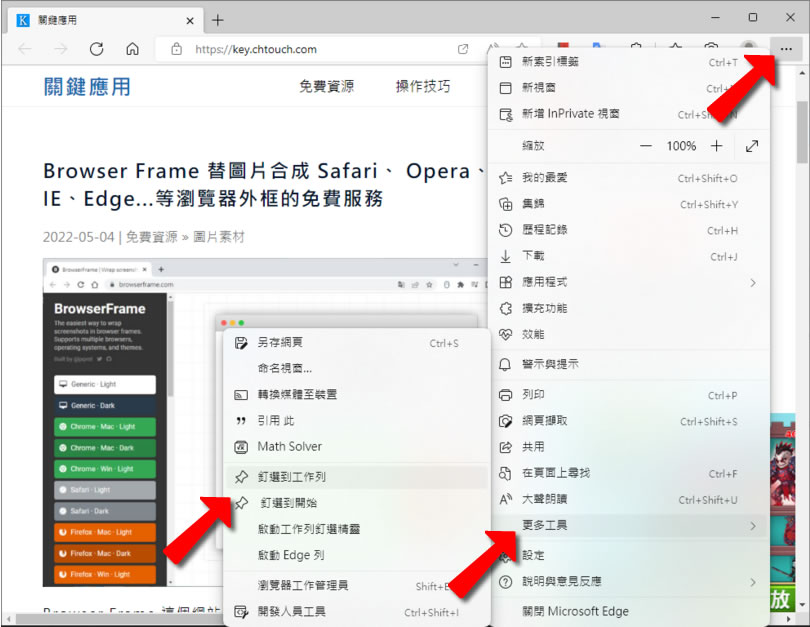Select 關閉 Microsoft Edge
The width and height of the screenshot is (810, 627).
point(628,612)
